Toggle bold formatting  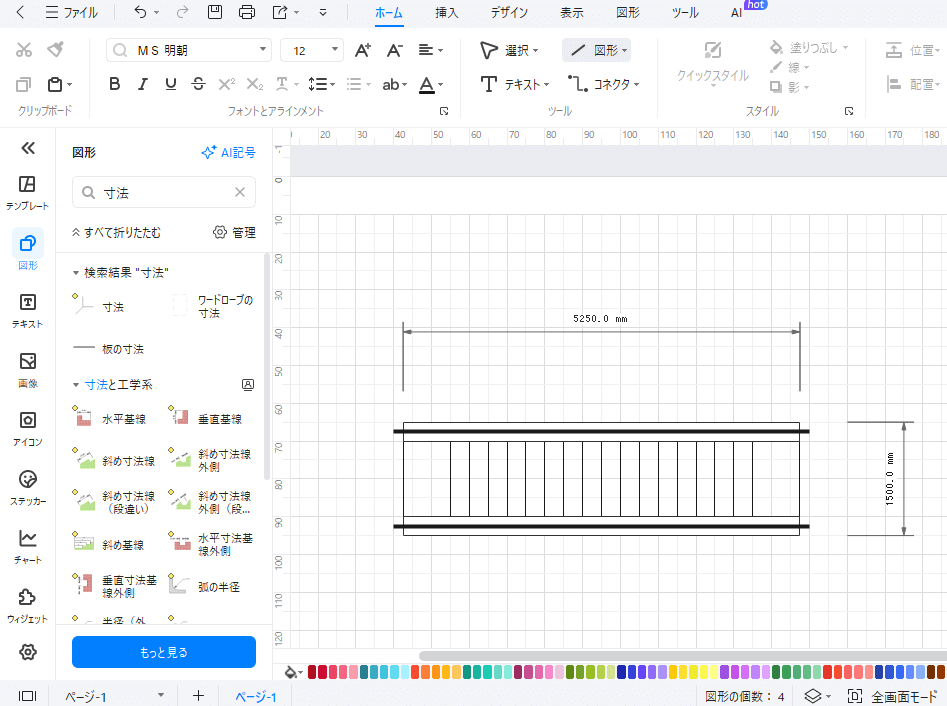click(x=114, y=84)
